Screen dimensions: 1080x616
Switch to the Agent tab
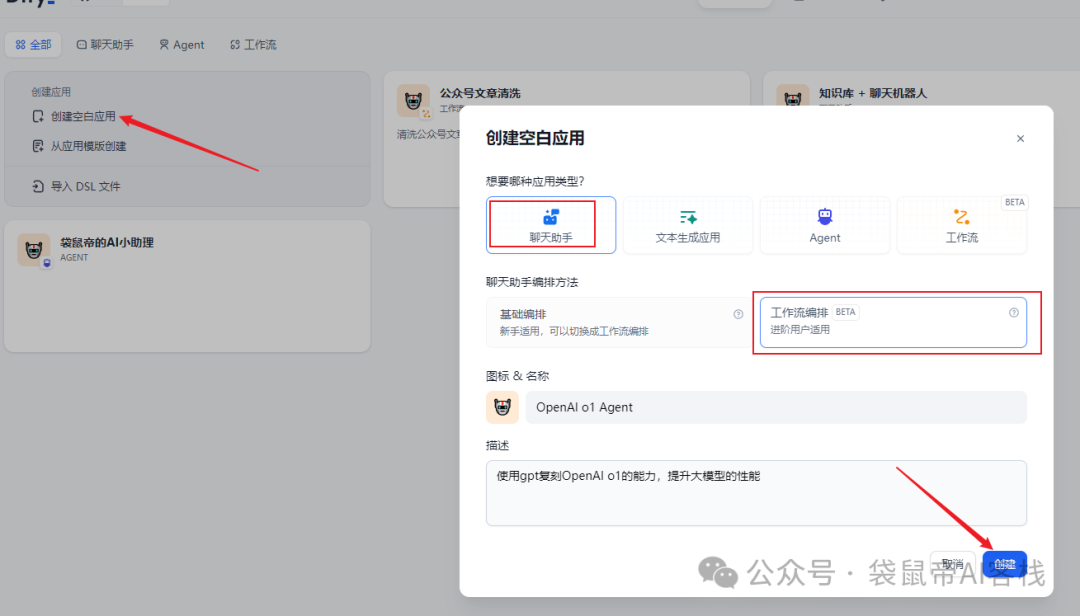pyautogui.click(x=182, y=45)
